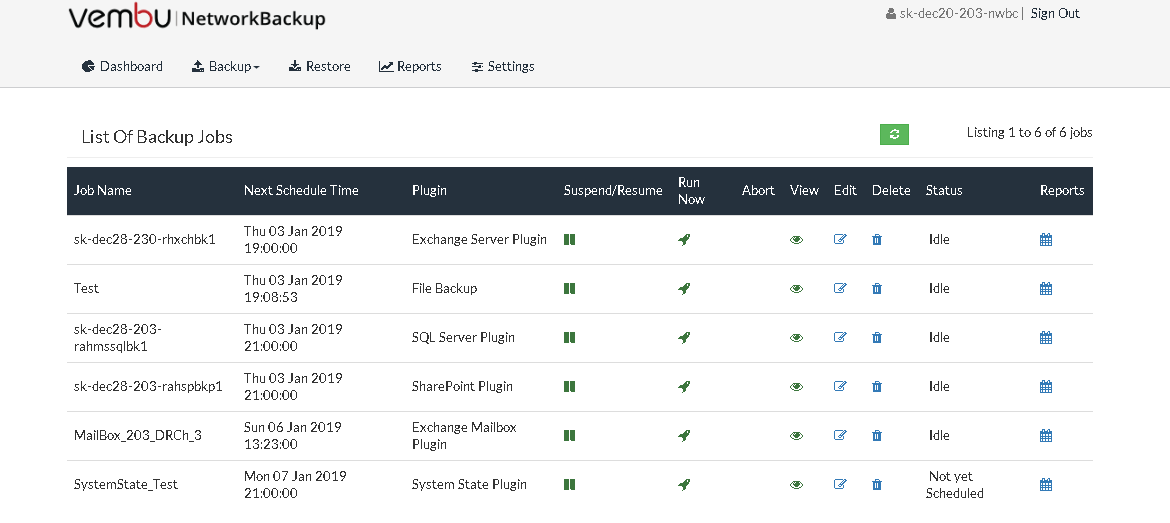1170x523 pixels.
Task: Suspend the SystemState_Test job
Action: click(569, 484)
